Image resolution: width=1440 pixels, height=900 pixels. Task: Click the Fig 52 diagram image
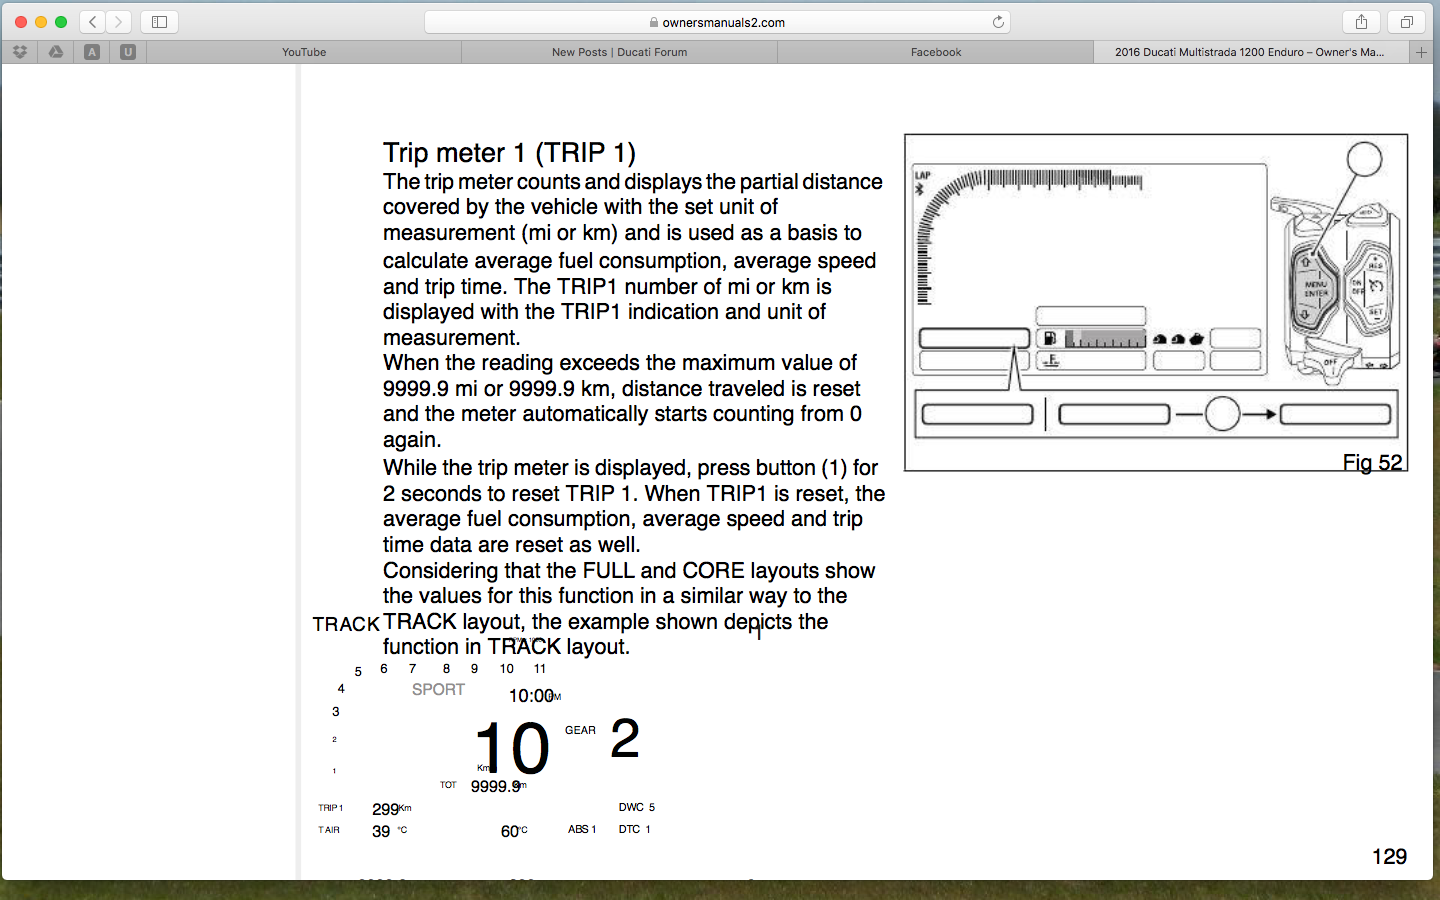point(1156,302)
